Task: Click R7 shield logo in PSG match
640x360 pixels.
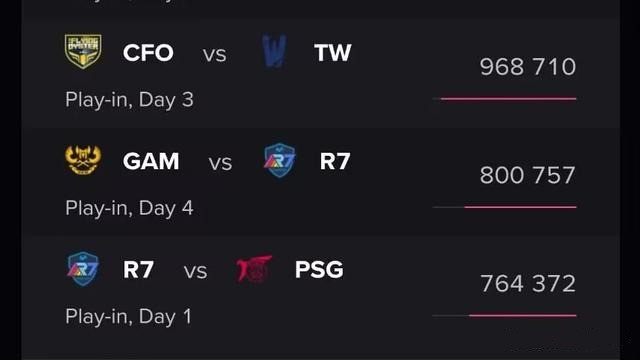Action: 83,269
